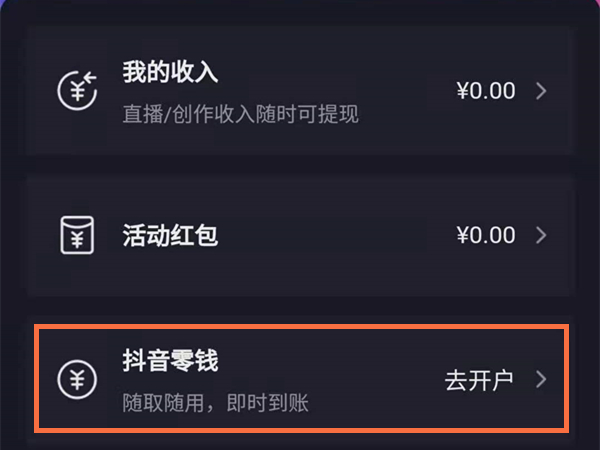The image size is (600, 450).
Task: Tap the 抖音零钱 yen circle icon
Action: pos(77,380)
